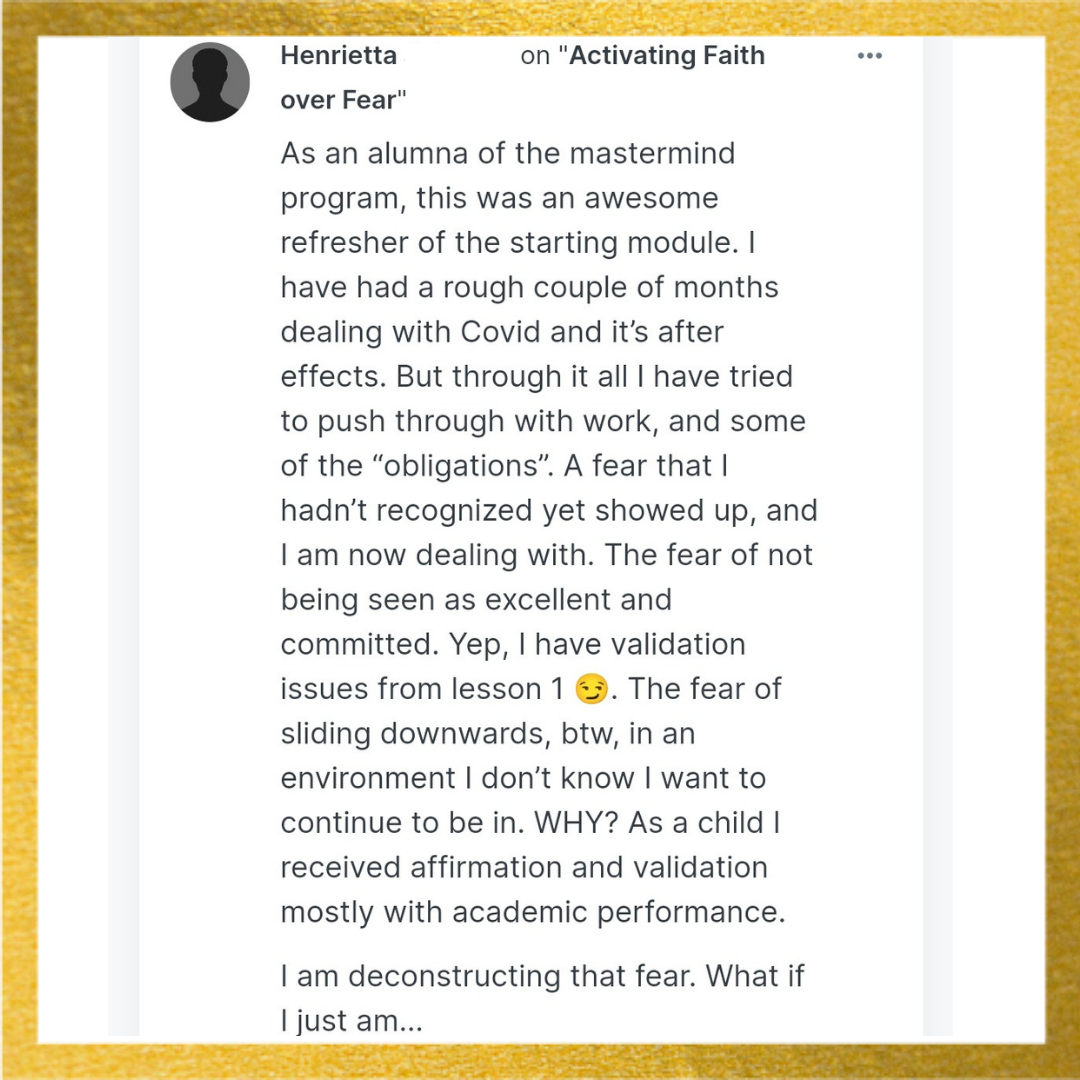Click the word "on" before the title

[x=535, y=56]
